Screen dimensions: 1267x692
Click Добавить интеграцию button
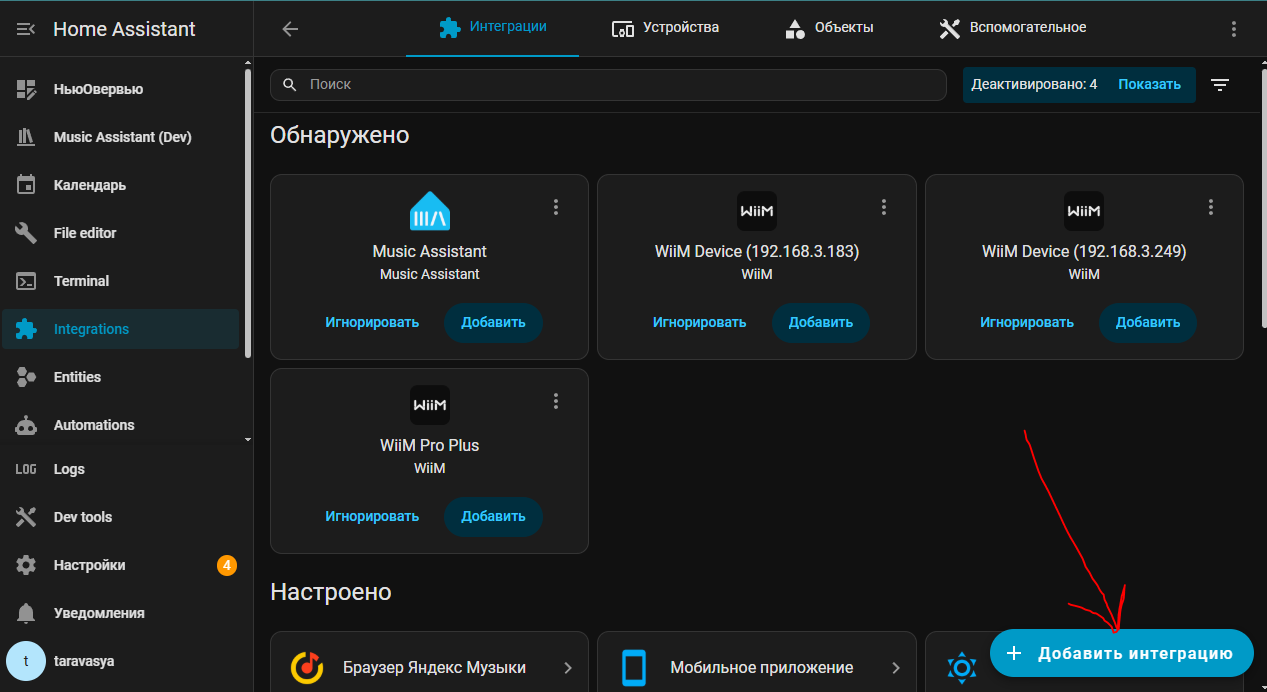(x=1122, y=653)
